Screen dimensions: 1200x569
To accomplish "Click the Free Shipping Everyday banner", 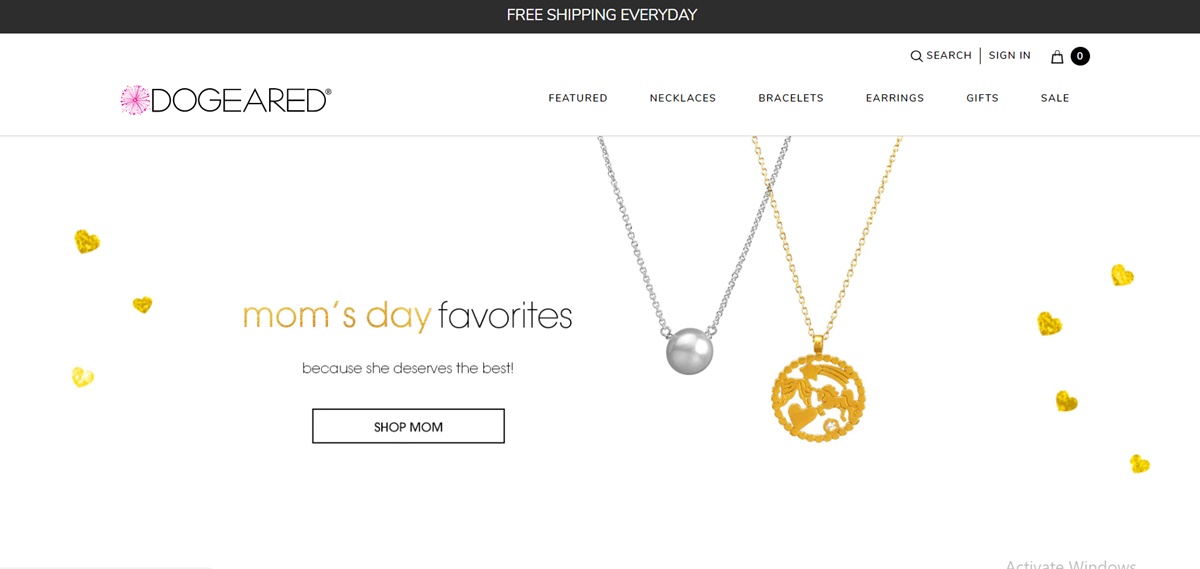I will click(x=601, y=15).
